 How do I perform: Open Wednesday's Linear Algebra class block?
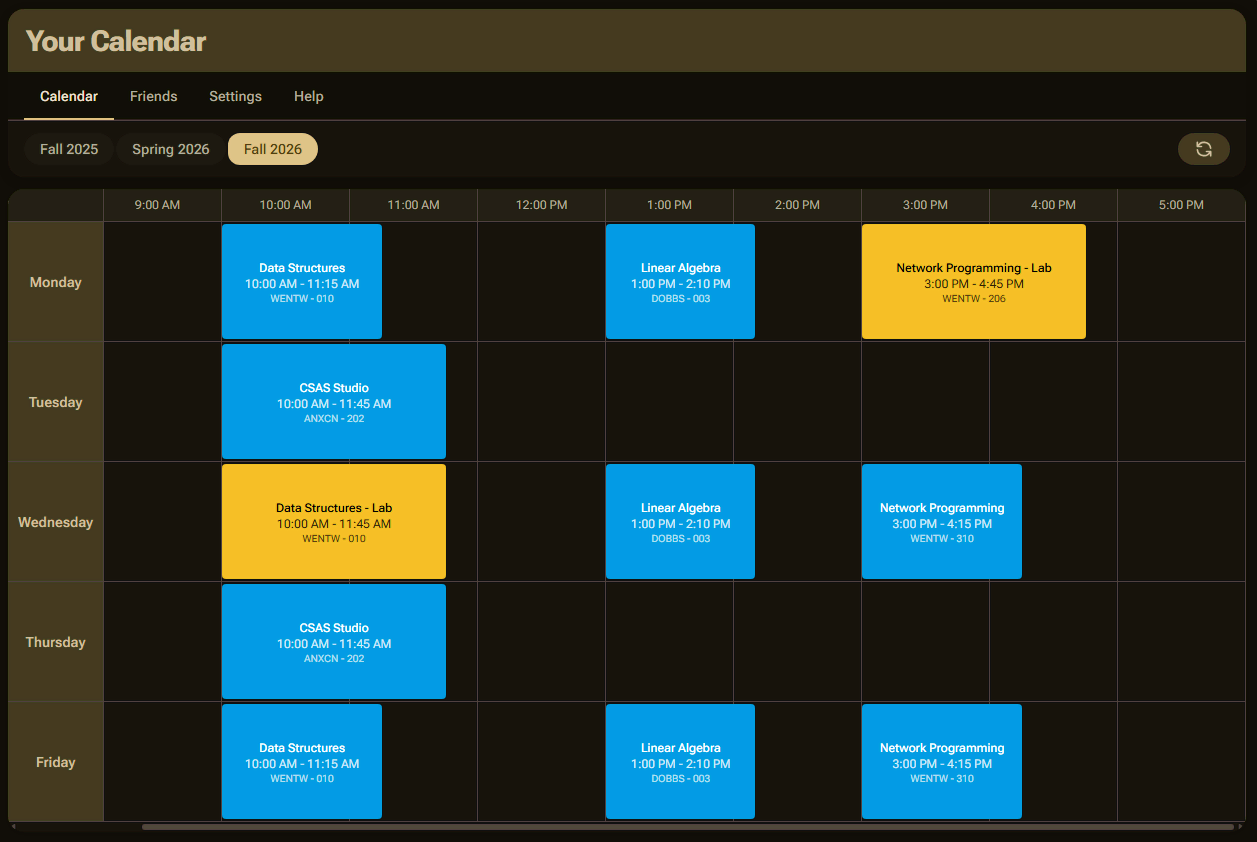680,522
